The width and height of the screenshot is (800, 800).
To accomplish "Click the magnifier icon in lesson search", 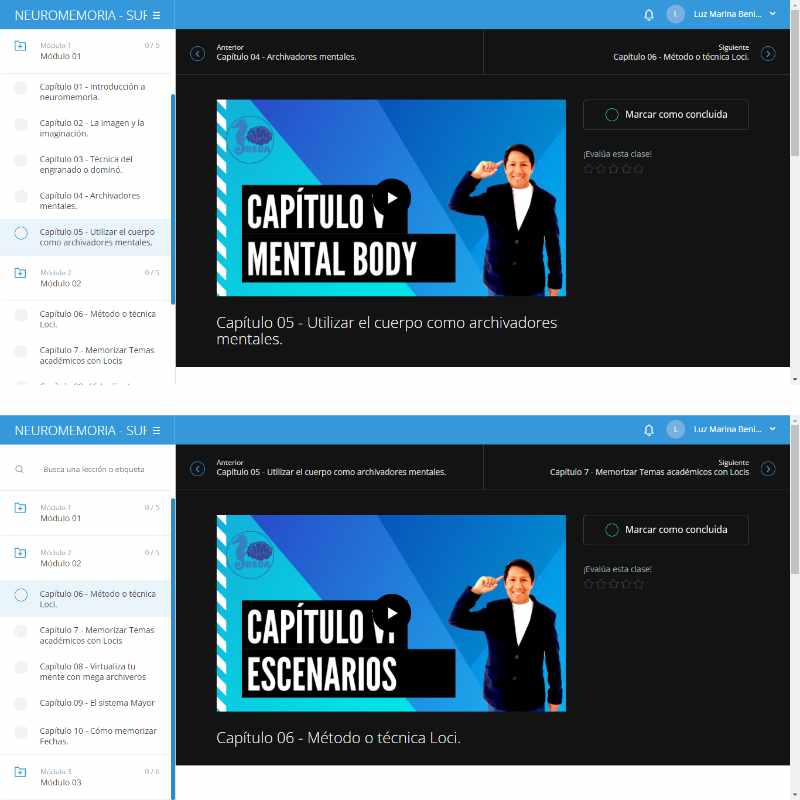I will [20, 469].
